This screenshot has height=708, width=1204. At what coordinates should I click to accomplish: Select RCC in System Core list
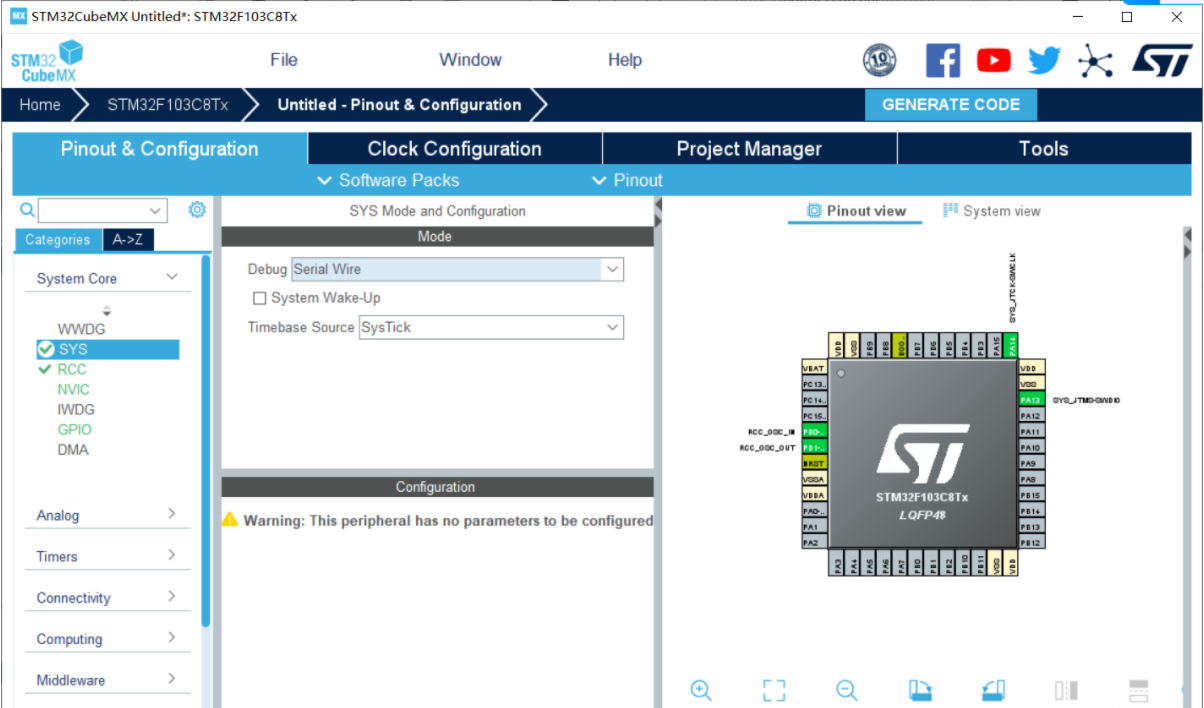(x=72, y=369)
